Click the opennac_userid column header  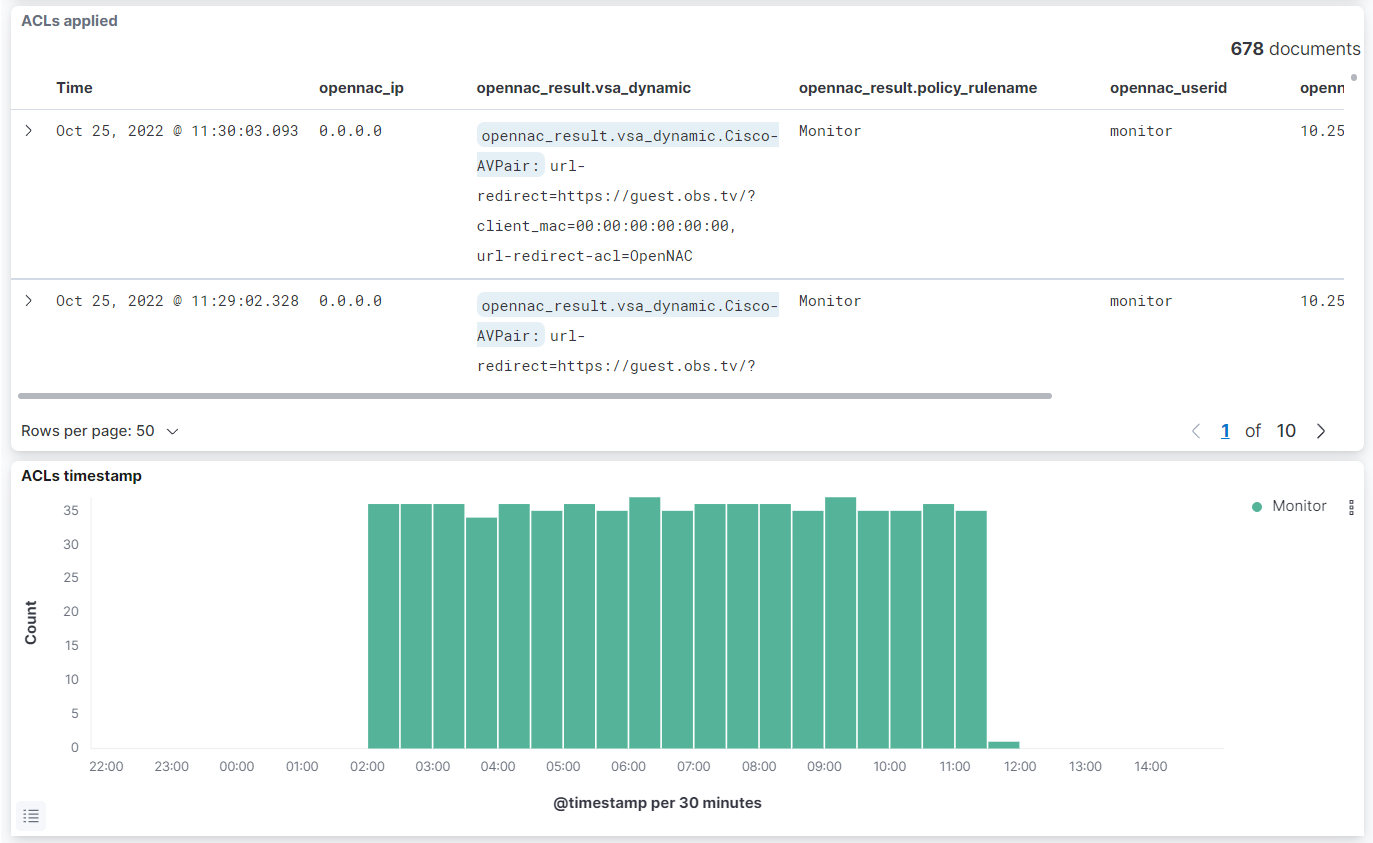coord(1168,88)
